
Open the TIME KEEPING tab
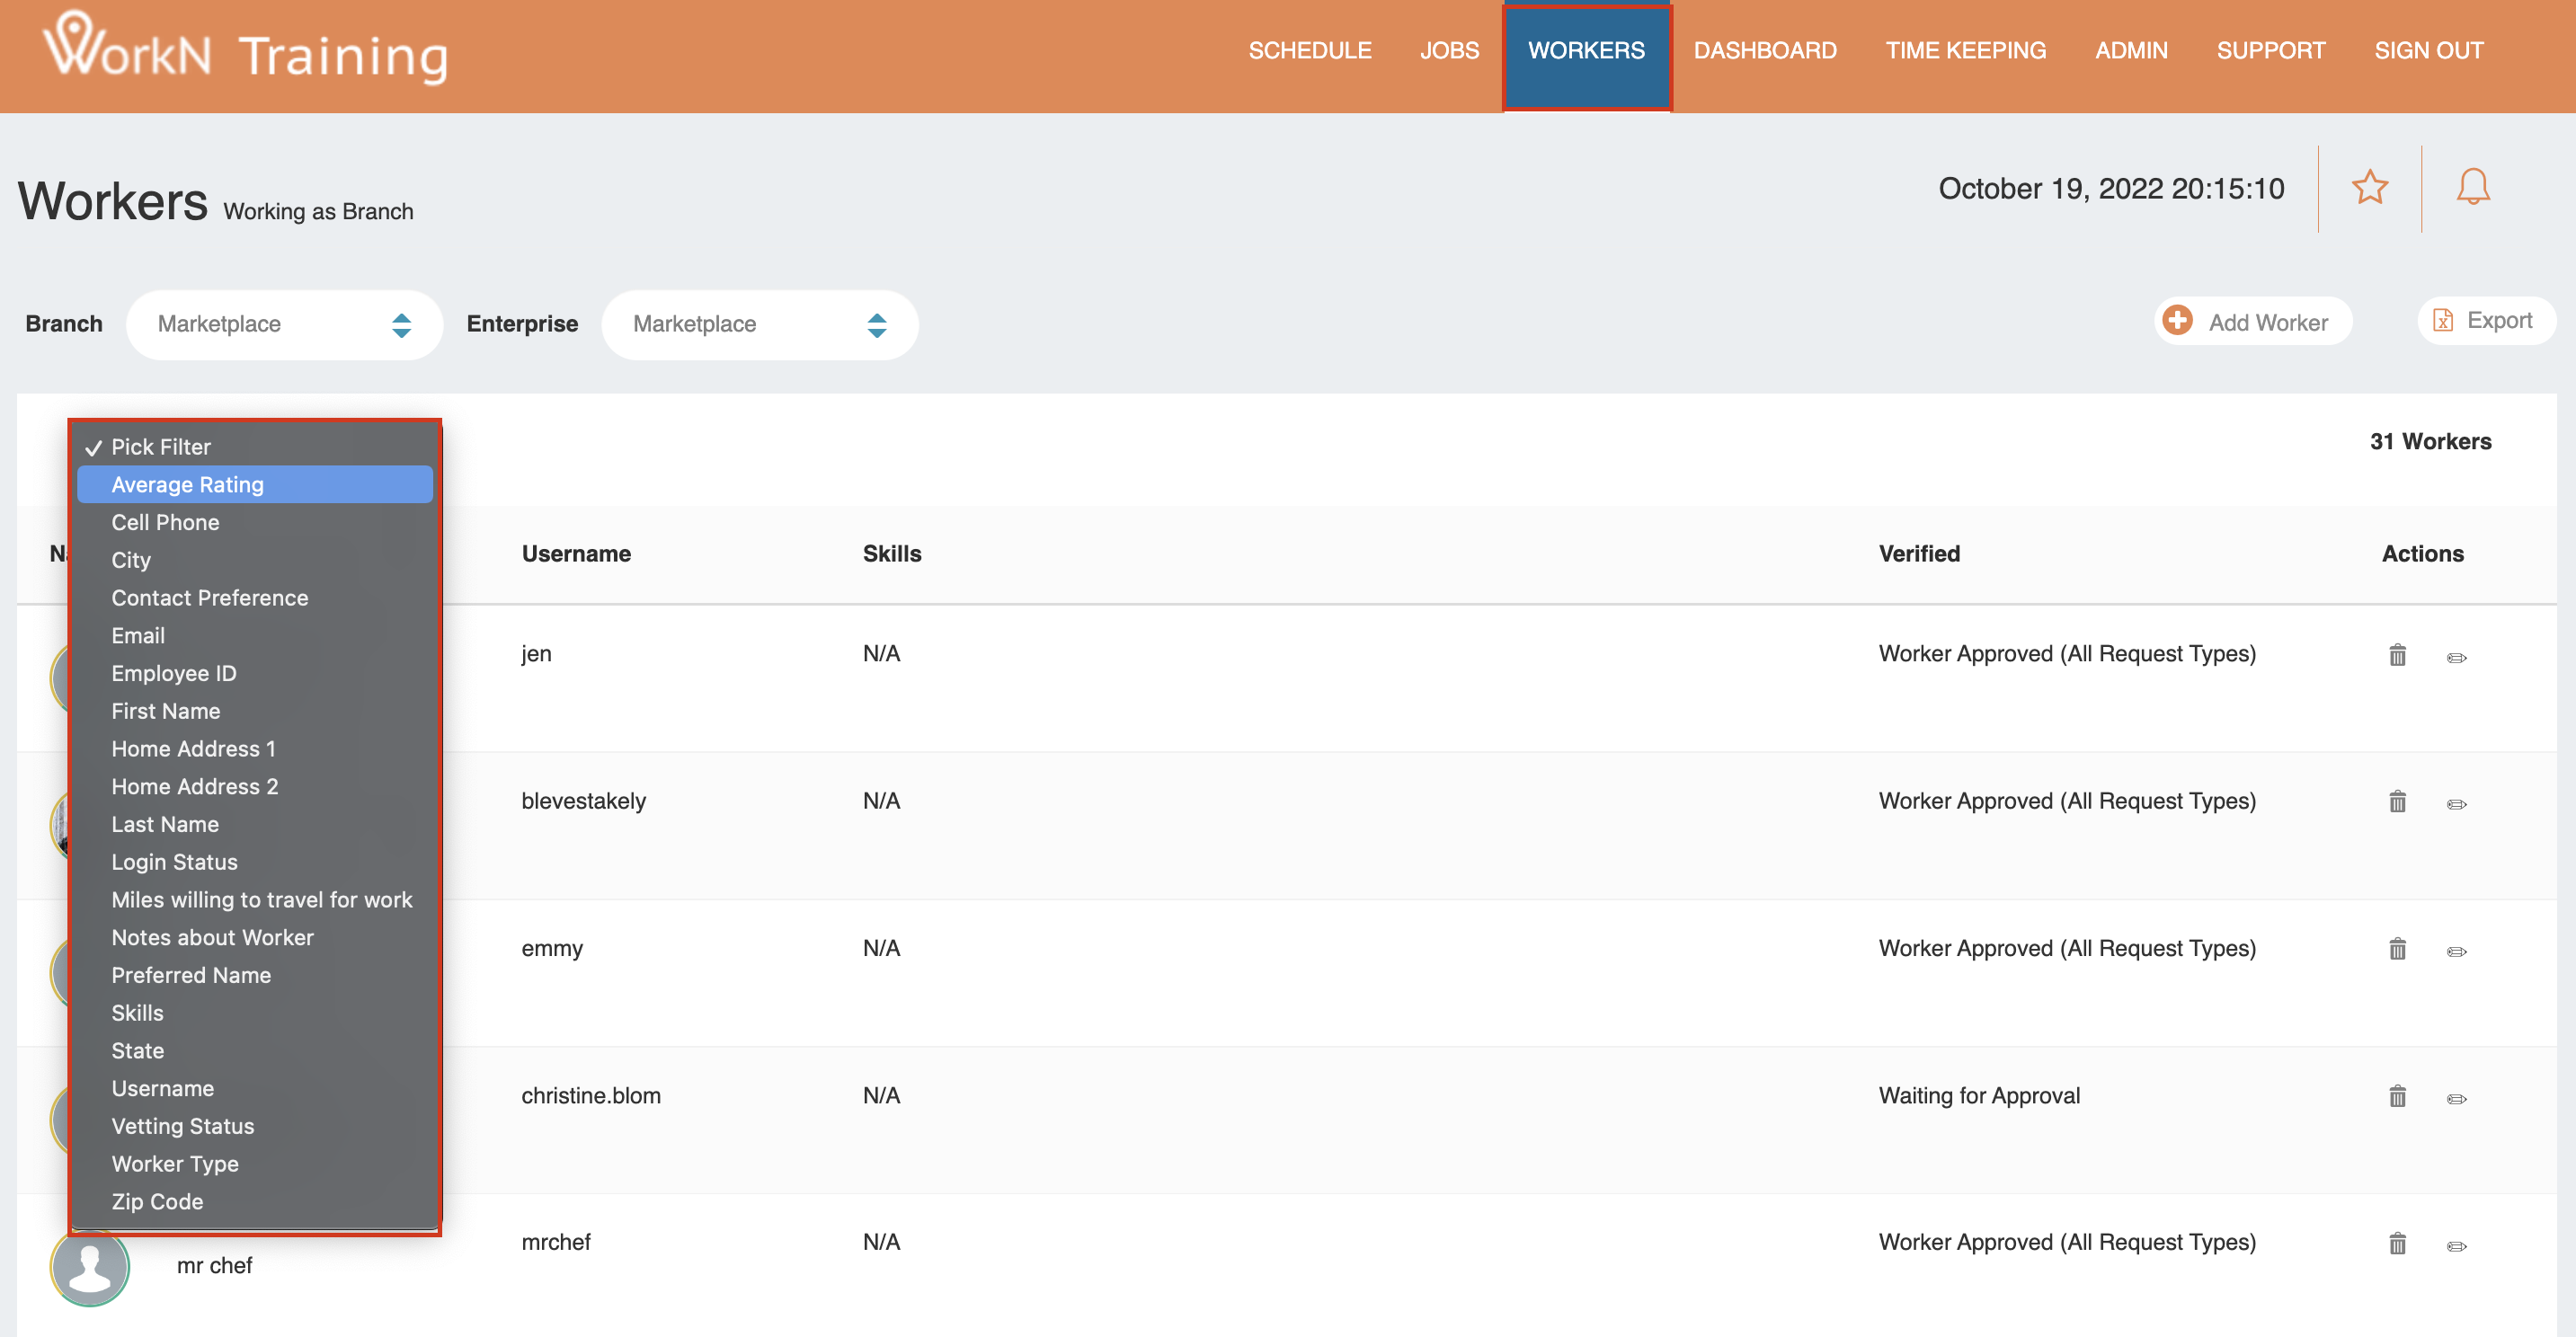(x=1965, y=50)
